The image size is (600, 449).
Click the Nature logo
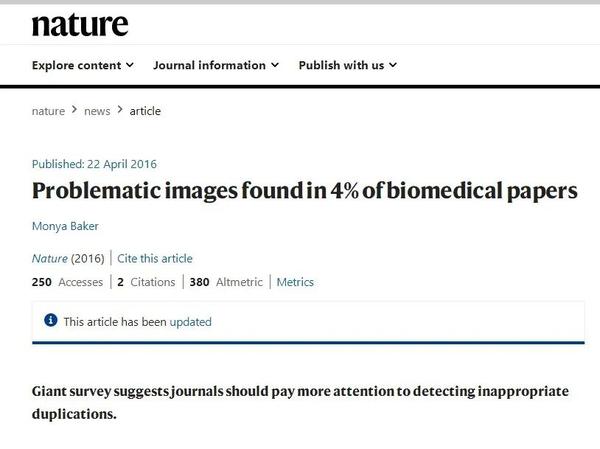pos(80,24)
